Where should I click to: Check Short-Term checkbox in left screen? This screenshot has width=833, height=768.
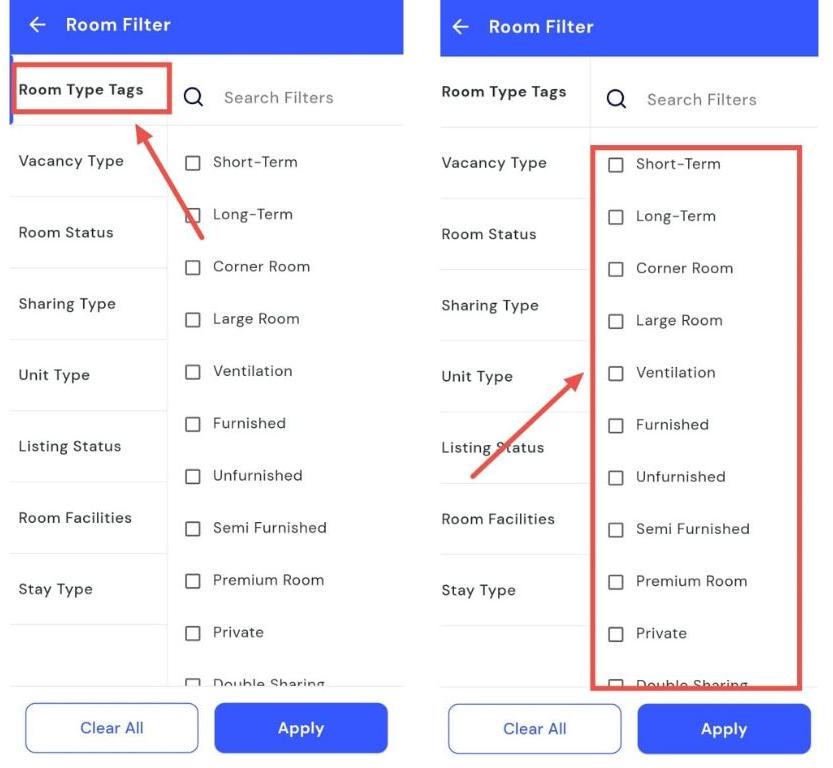point(193,162)
